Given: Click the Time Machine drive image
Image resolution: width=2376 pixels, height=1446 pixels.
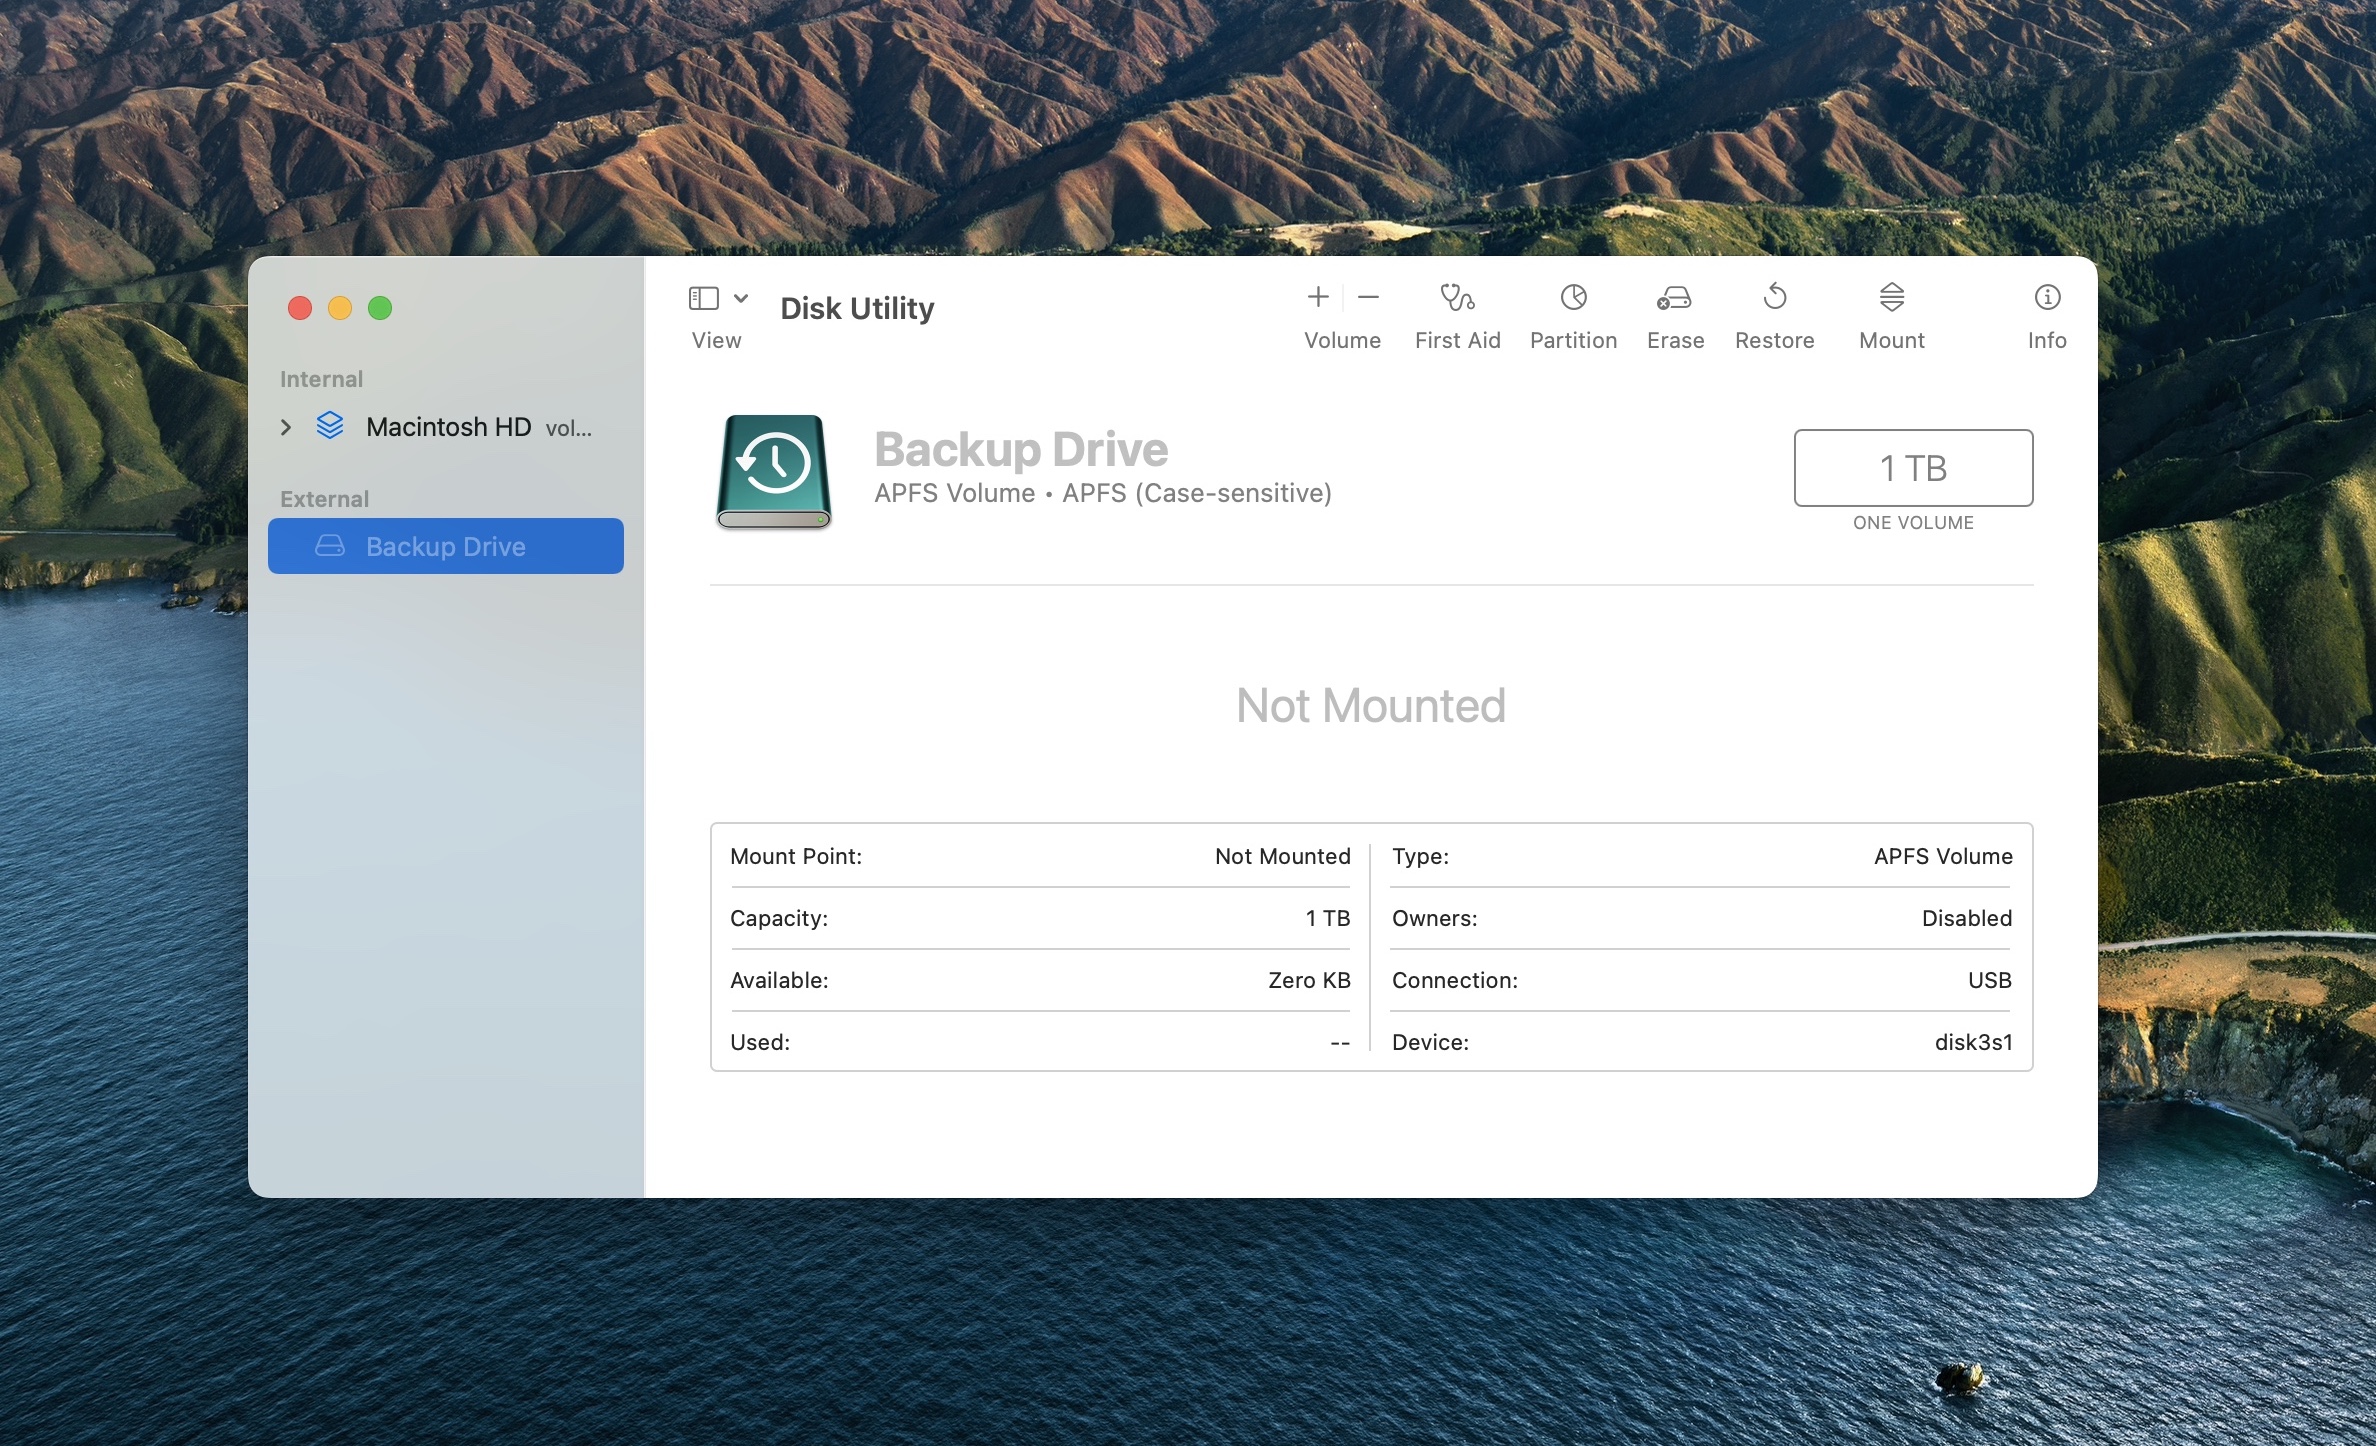Looking at the screenshot, I should 773,472.
